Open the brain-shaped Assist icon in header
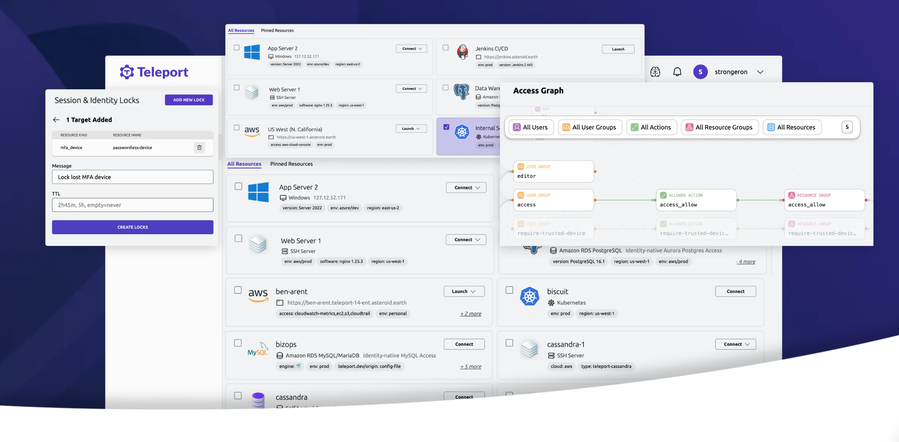 (656, 72)
